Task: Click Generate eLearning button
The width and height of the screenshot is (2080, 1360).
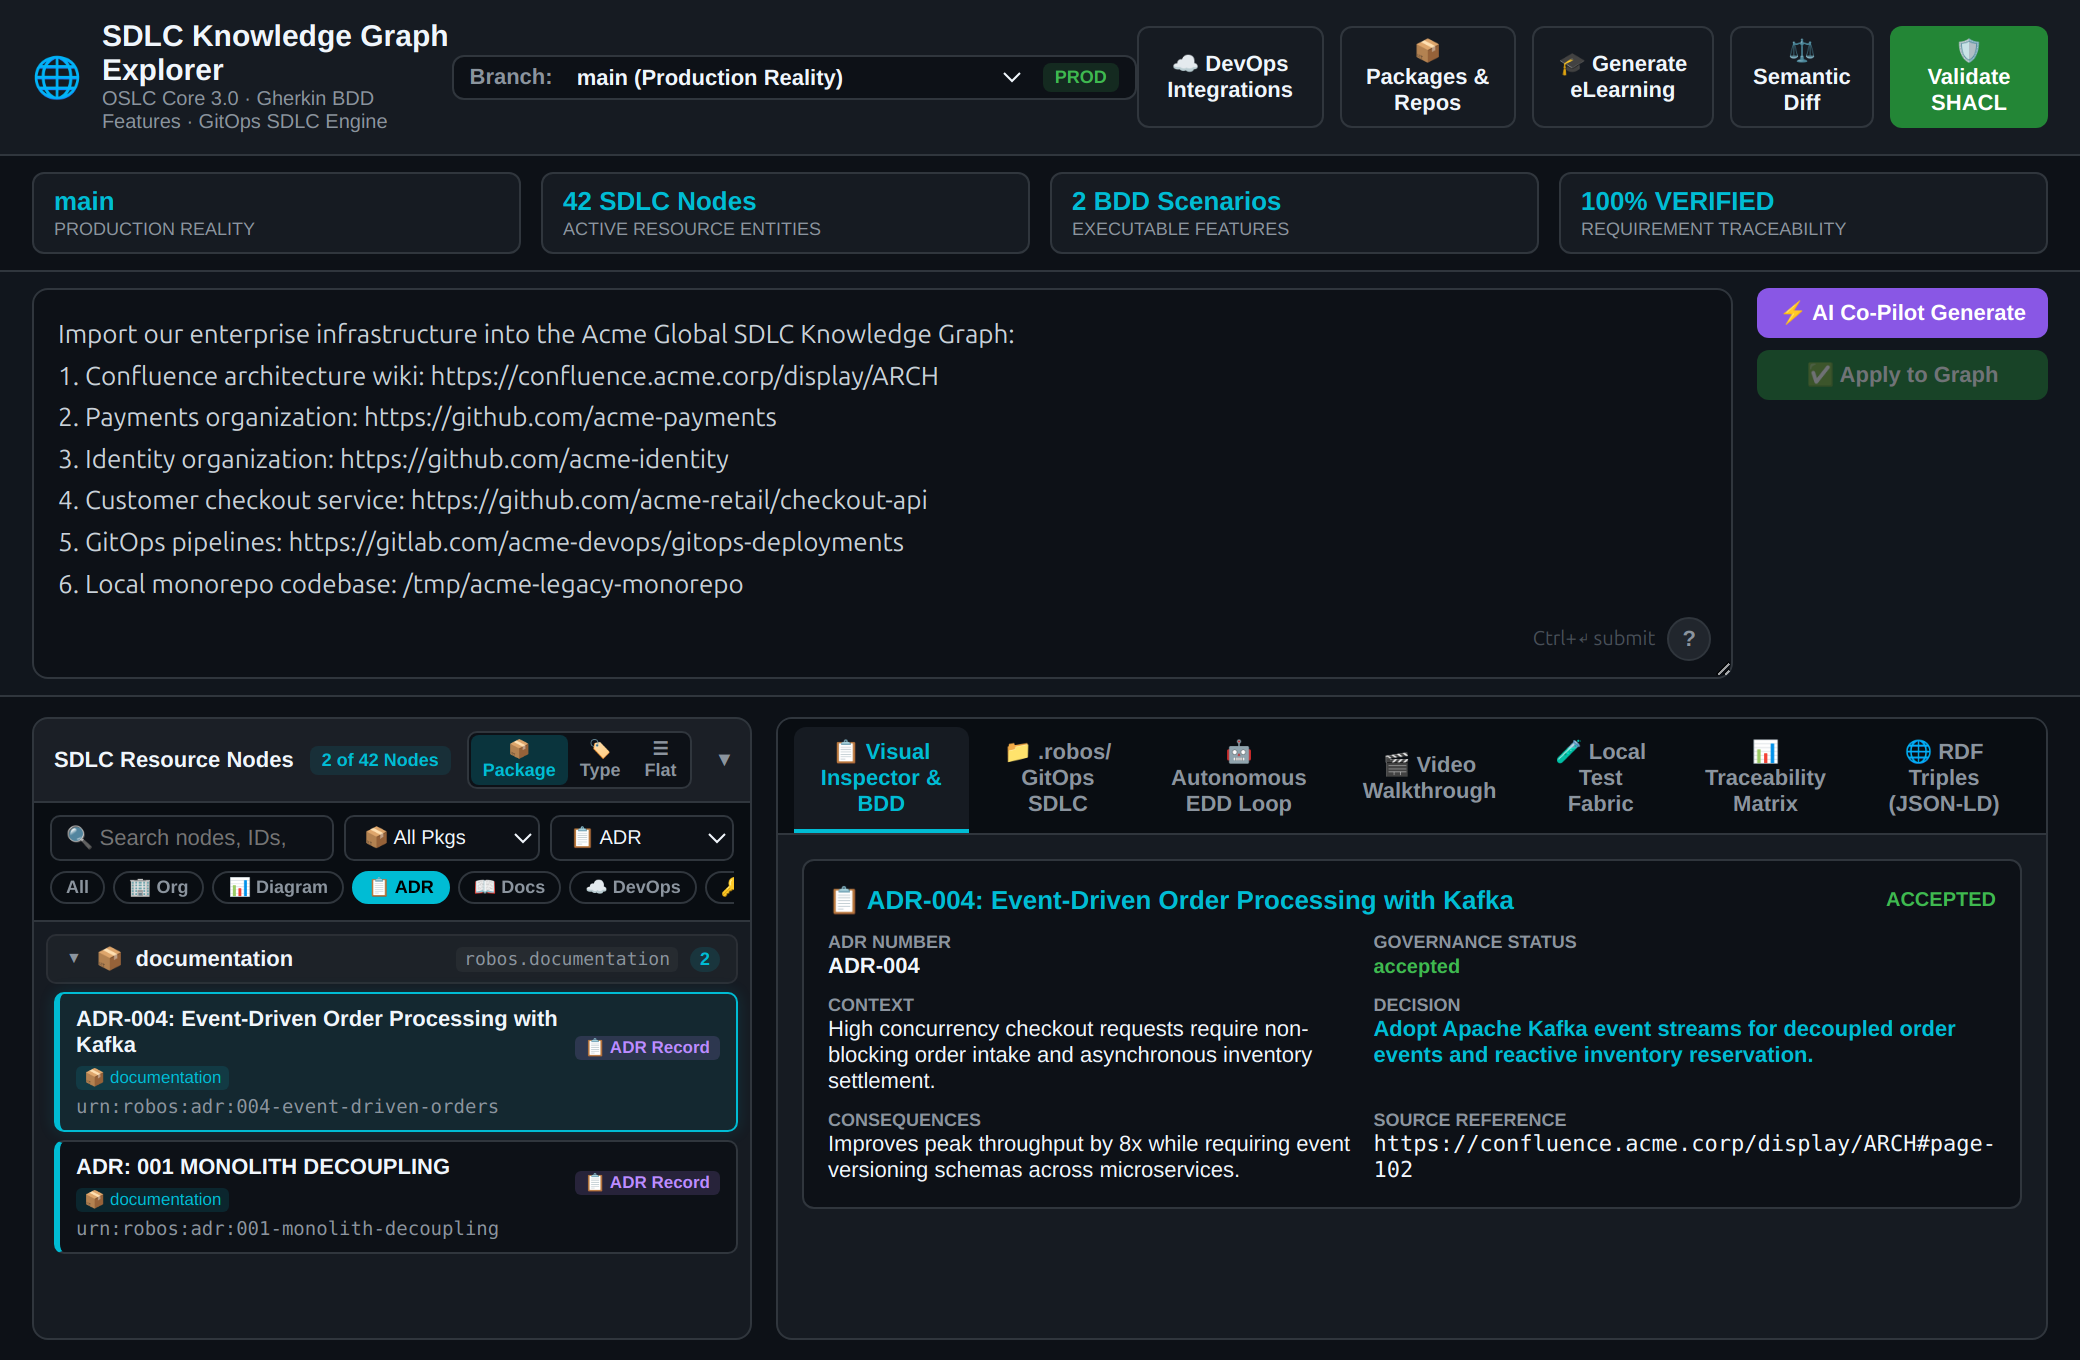Action: pyautogui.click(x=1622, y=77)
